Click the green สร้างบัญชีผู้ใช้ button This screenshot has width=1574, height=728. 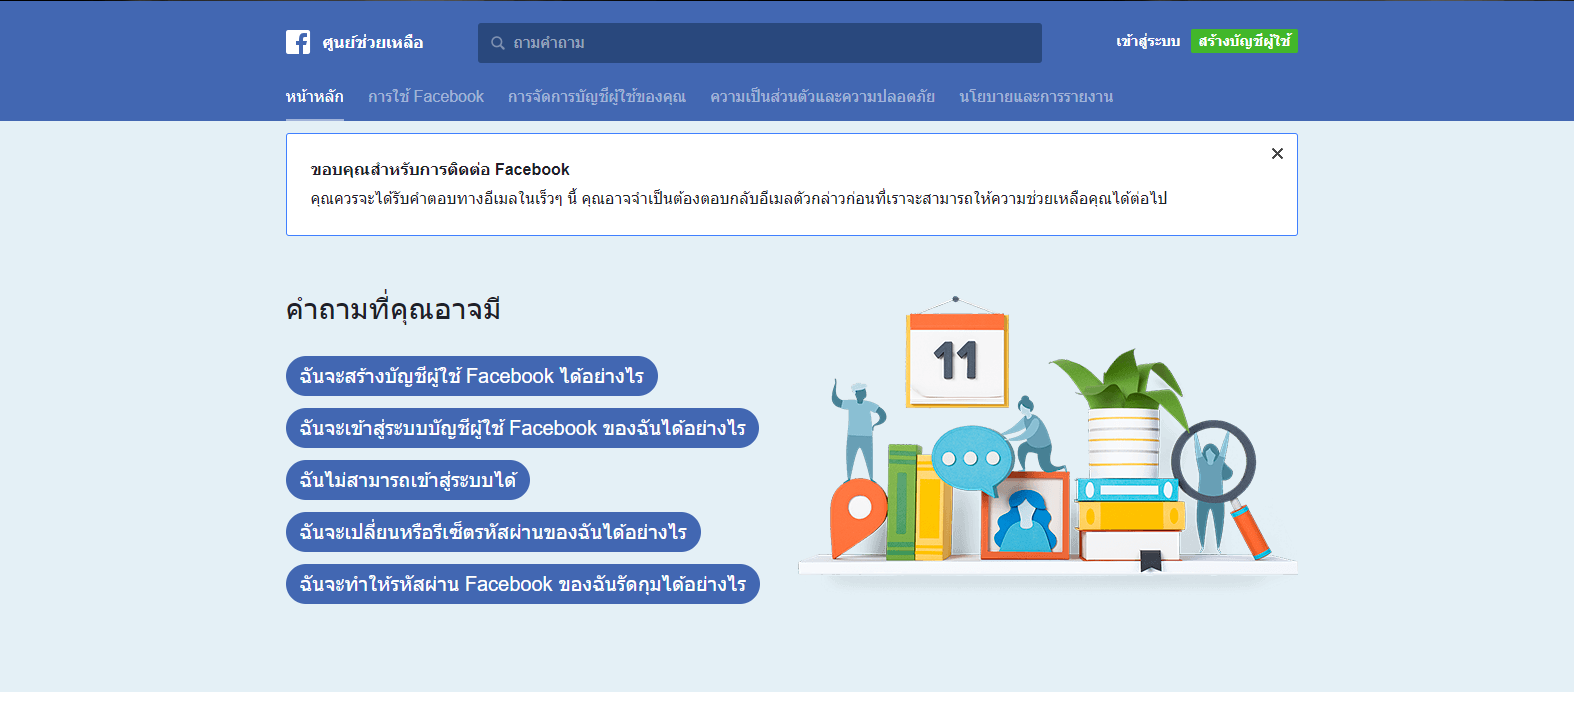click(1244, 41)
